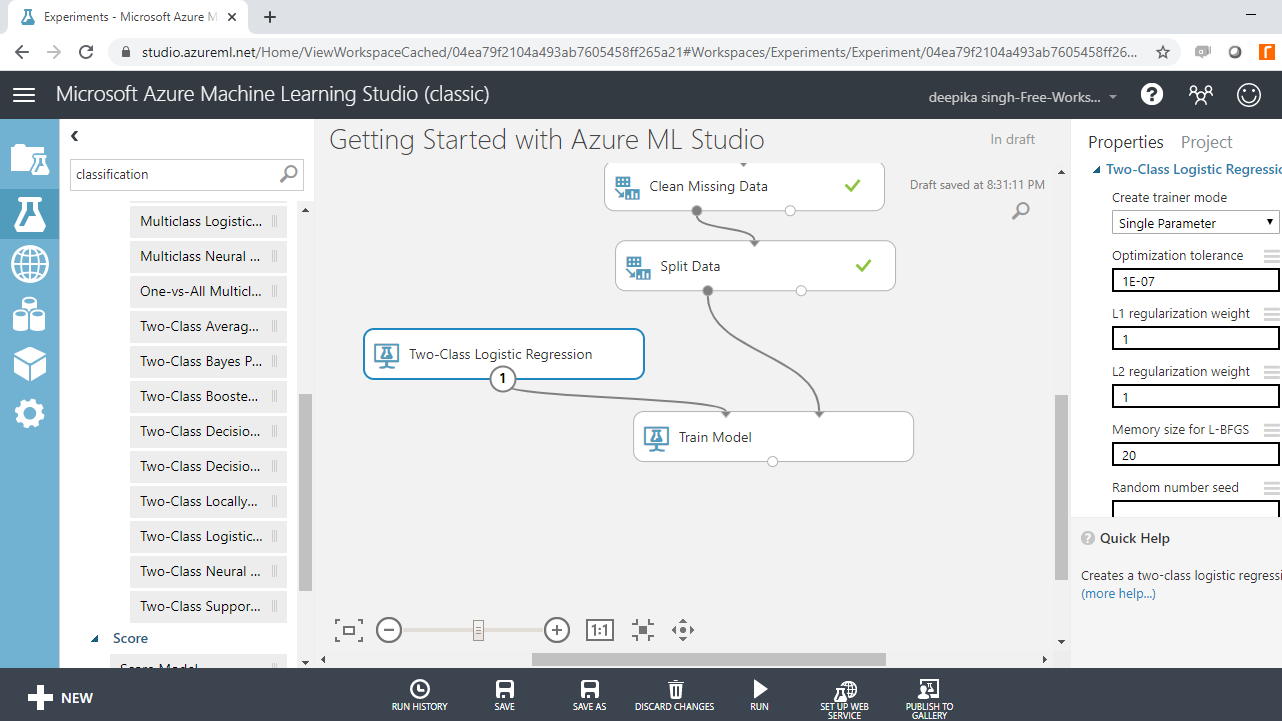
Task: Select One-vs-All Multiclass module in palette
Action: (208, 292)
